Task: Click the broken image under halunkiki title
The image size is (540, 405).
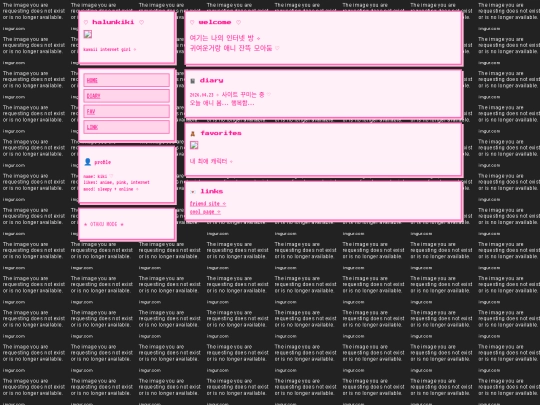Action: 88,34
